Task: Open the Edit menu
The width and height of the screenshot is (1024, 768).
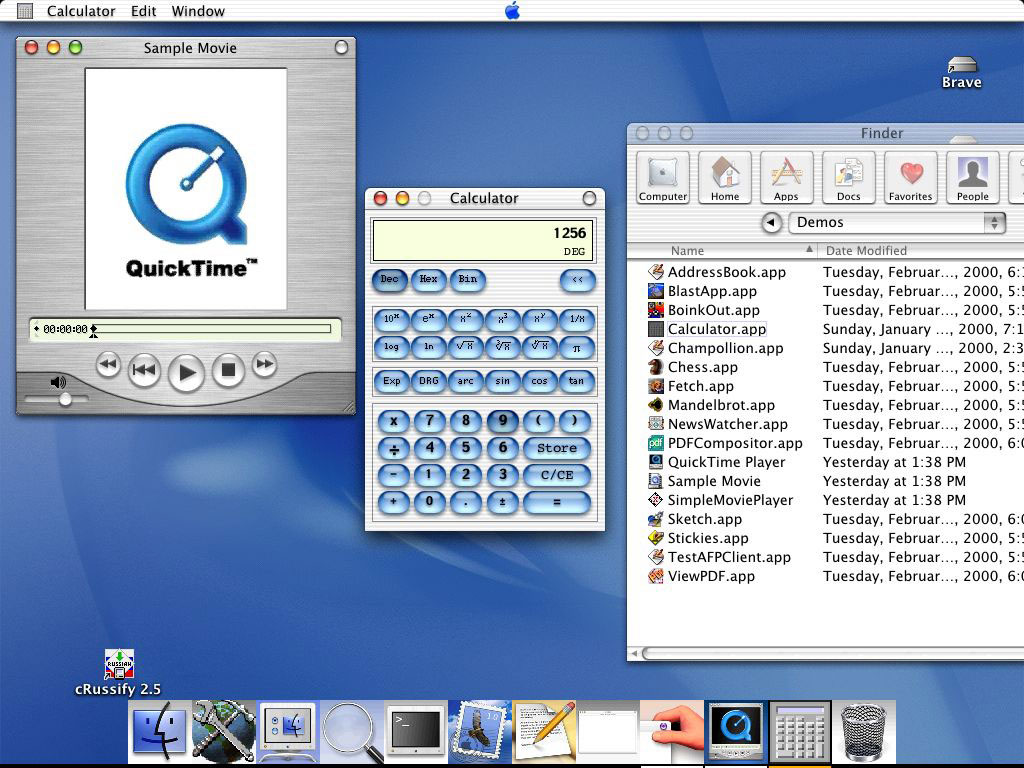Action: (144, 11)
